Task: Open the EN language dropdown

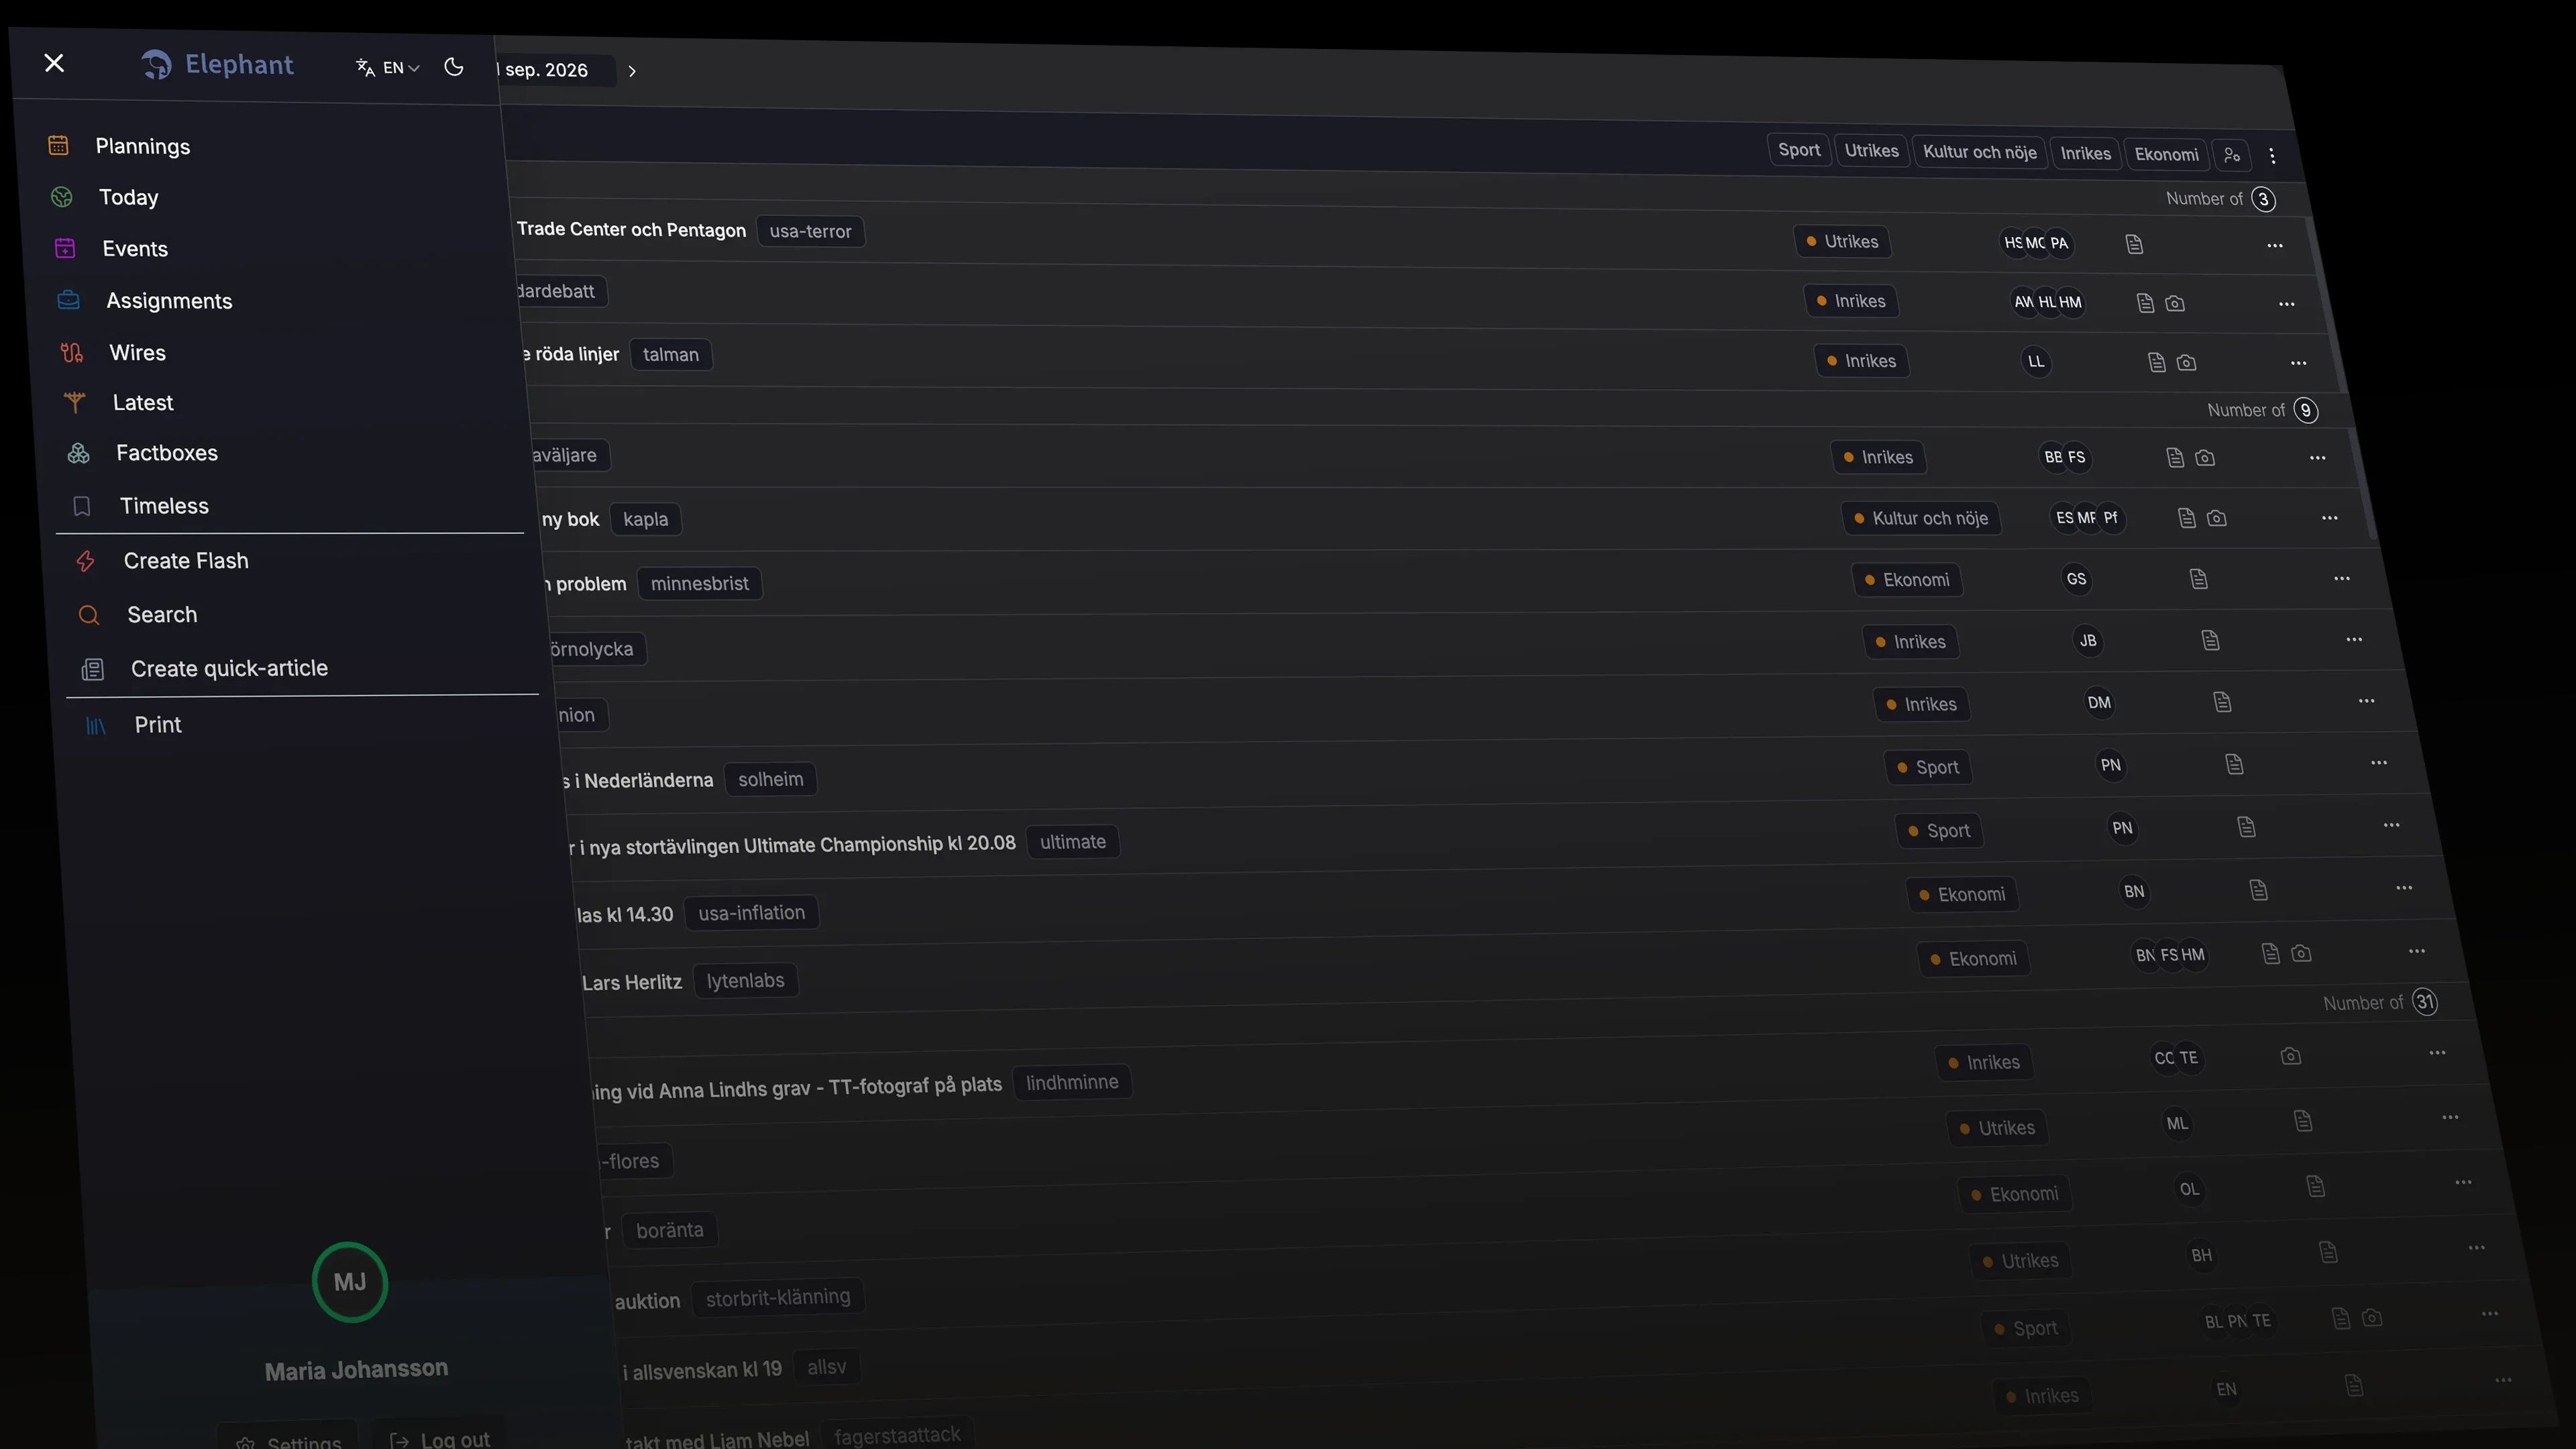Action: tap(388, 68)
